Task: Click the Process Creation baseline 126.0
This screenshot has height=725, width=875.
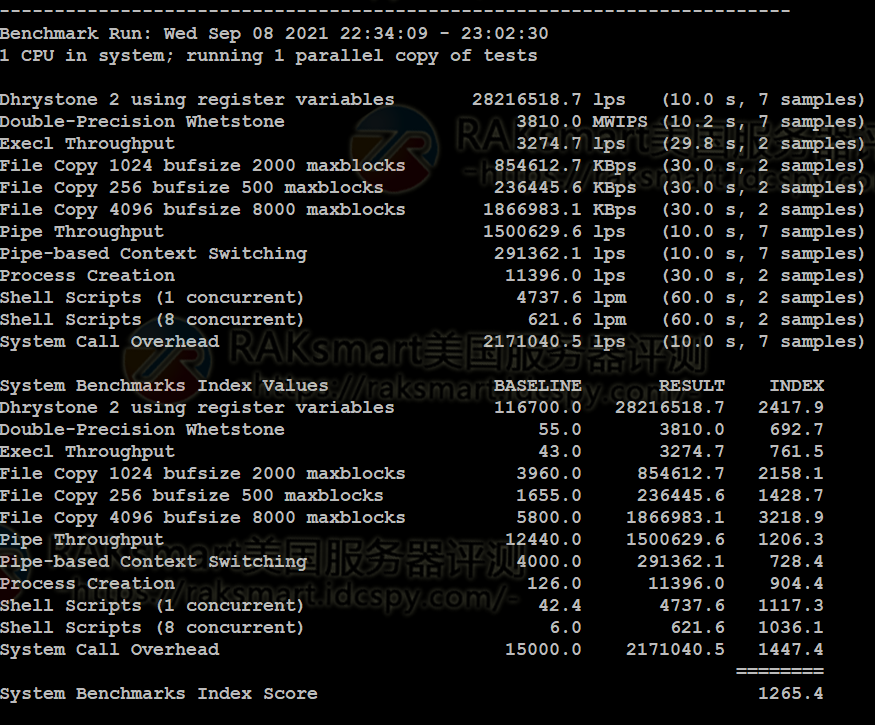Action: pos(554,584)
